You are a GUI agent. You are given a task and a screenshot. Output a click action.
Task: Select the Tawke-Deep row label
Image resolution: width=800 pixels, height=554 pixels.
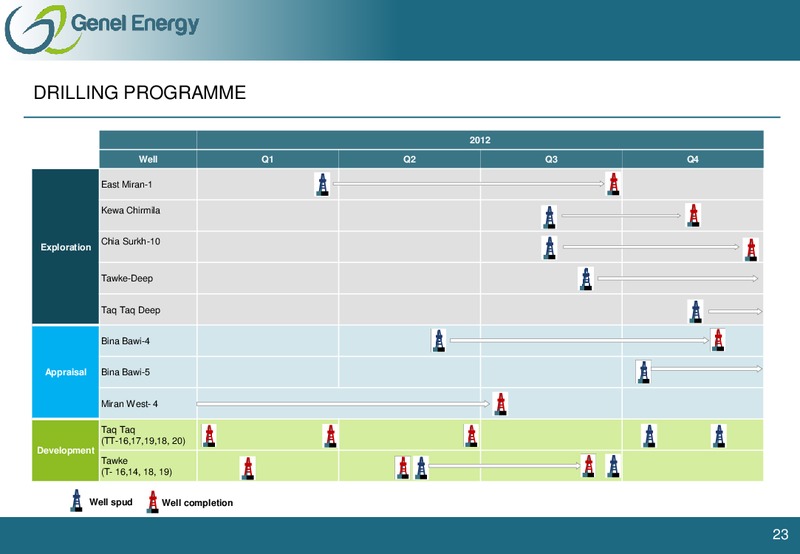pyautogui.click(x=127, y=279)
